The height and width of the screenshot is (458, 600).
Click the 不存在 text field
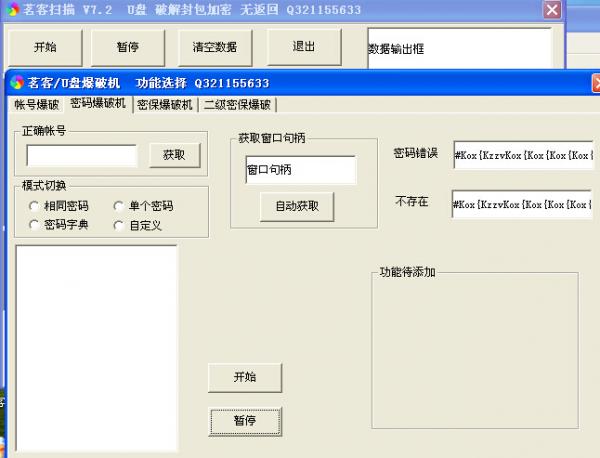coord(522,204)
